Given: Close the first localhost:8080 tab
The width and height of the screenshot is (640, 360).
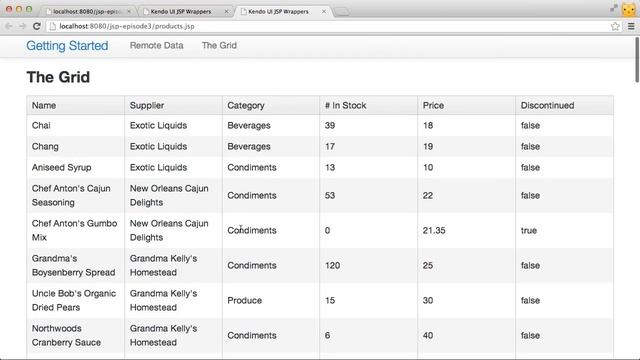Looking at the screenshot, I should point(129,11).
